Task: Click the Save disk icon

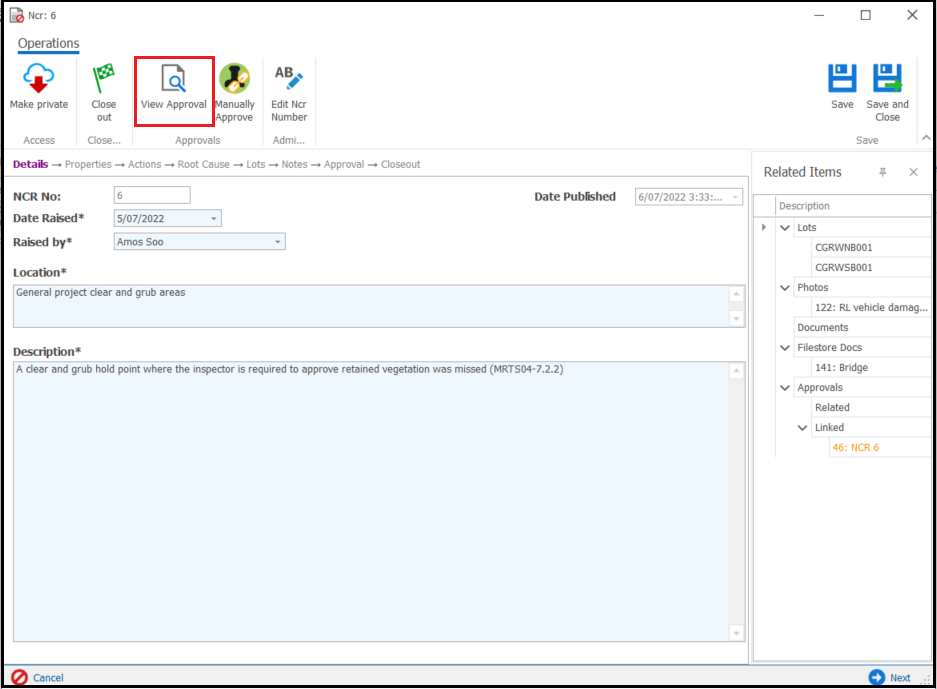Action: pos(842,79)
